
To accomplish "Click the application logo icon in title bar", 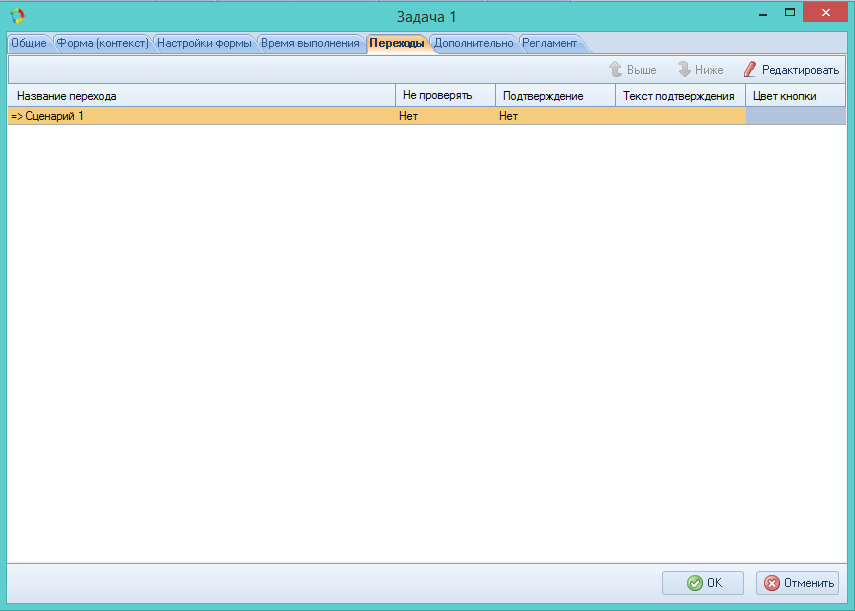I will coord(17,16).
